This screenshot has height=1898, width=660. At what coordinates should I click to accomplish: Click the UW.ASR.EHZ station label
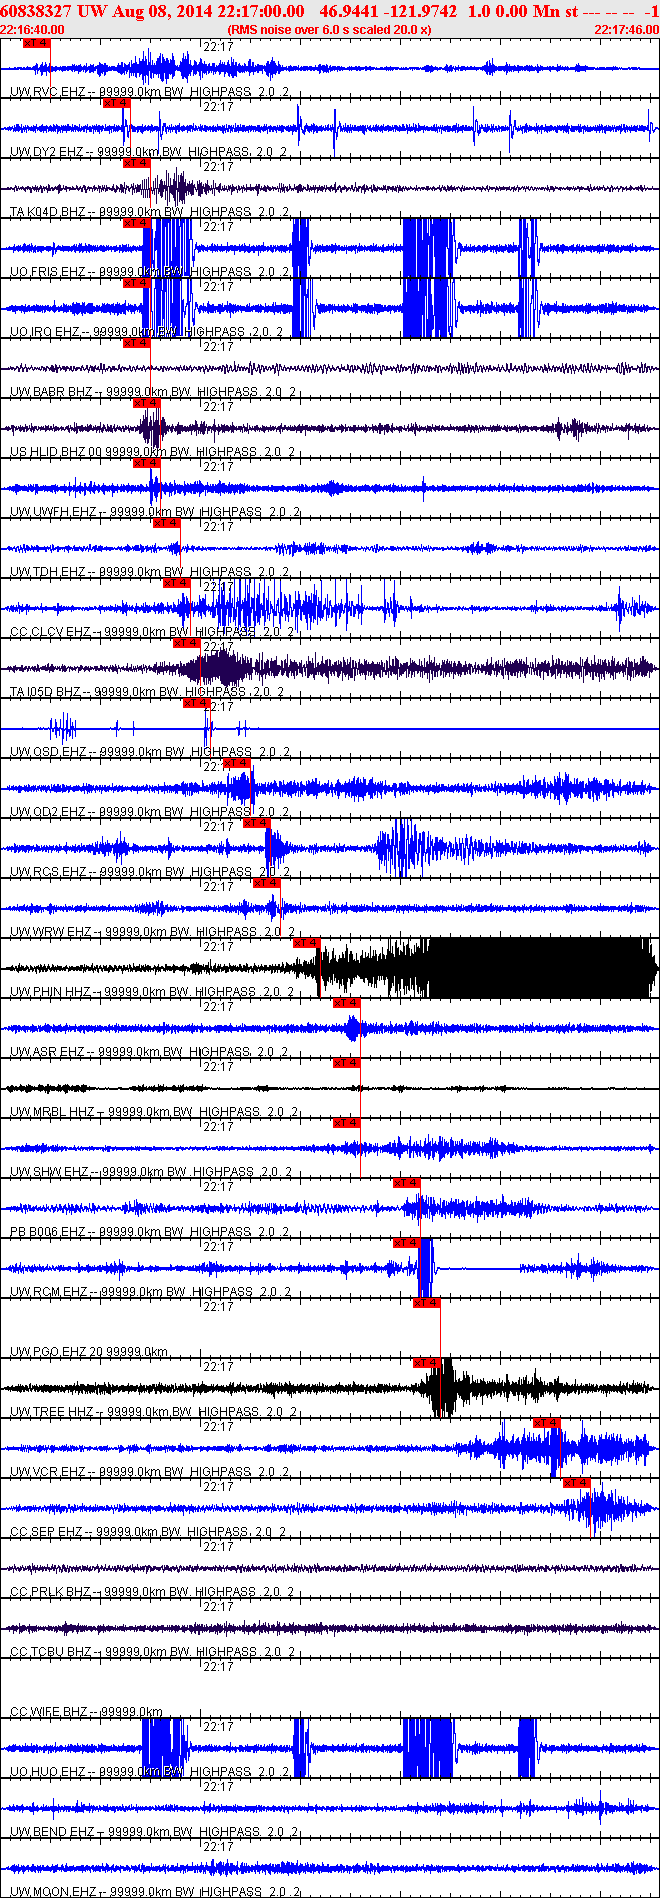[48, 1052]
